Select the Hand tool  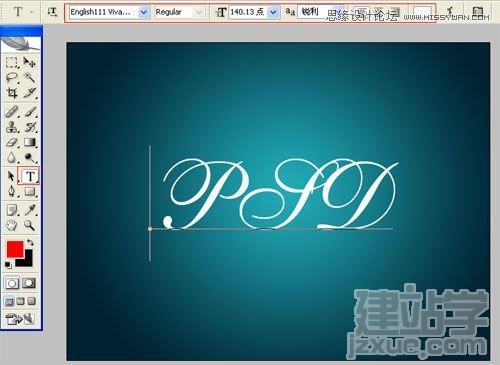(x=12, y=225)
